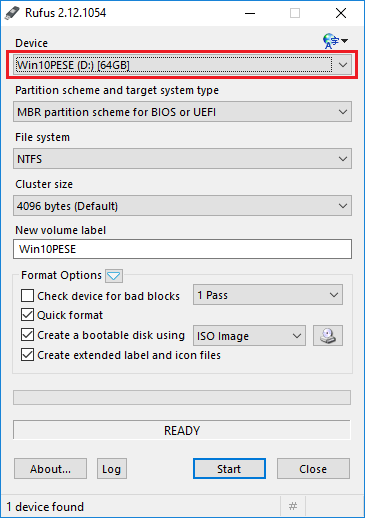Open the ISO Image boot type dropdown

pyautogui.click(x=249, y=336)
